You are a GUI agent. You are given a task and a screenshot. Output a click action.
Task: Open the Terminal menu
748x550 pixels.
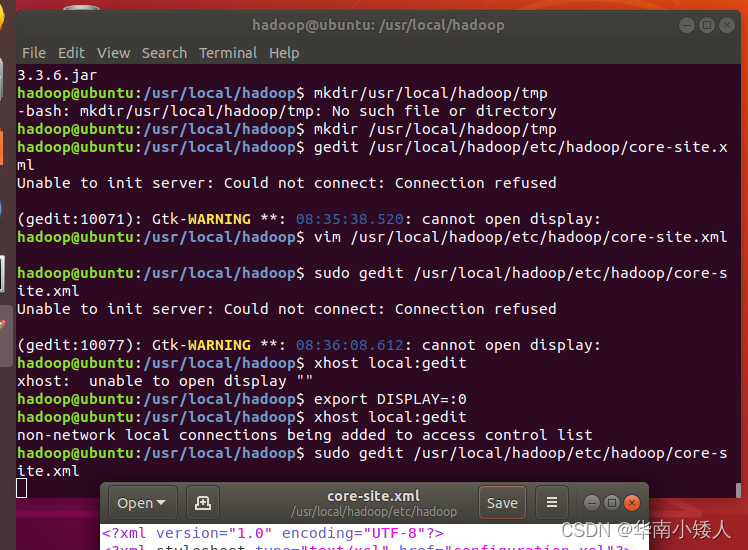228,53
